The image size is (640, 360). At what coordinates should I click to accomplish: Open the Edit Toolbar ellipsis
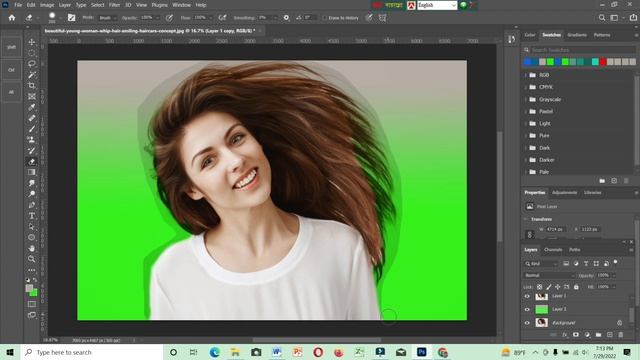pyautogui.click(x=32, y=270)
